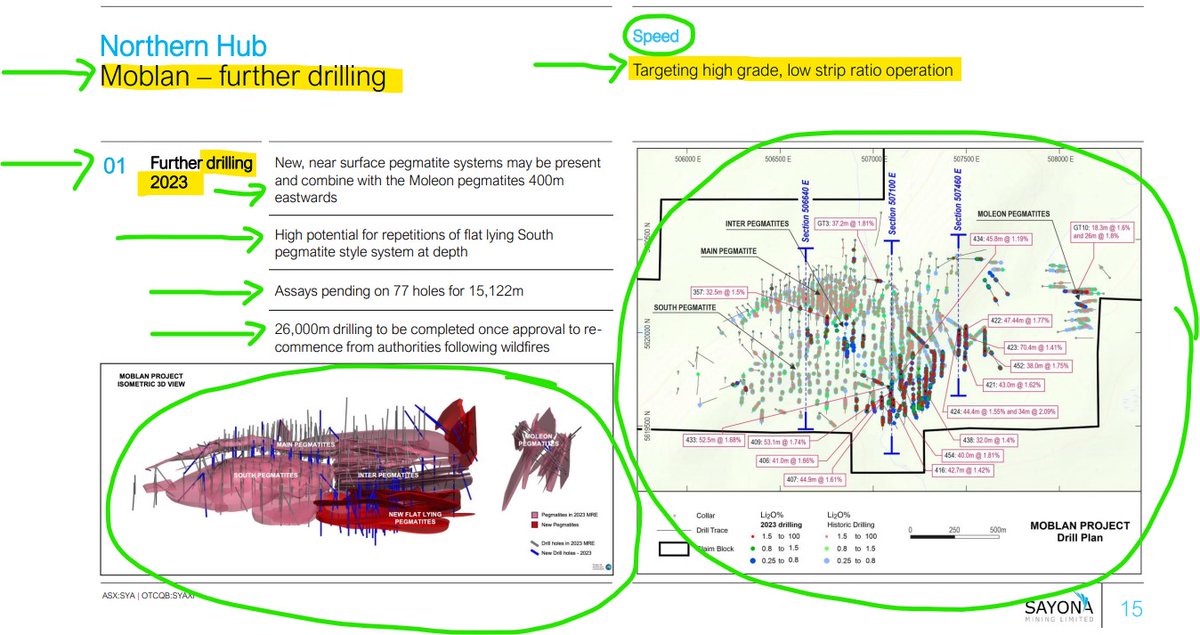Click 'MOLEON PEGMATITES' label on drill plan
1200x635 pixels.
tap(1016, 214)
